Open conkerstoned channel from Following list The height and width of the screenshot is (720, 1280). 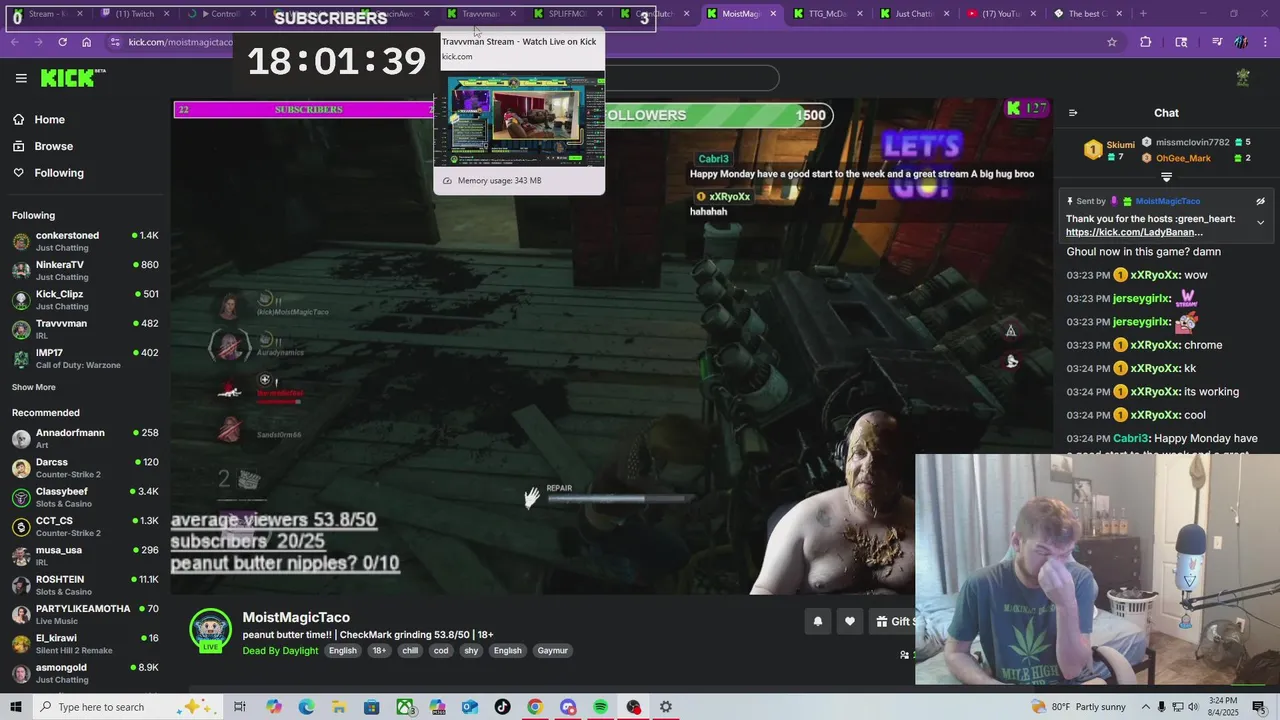(85, 241)
